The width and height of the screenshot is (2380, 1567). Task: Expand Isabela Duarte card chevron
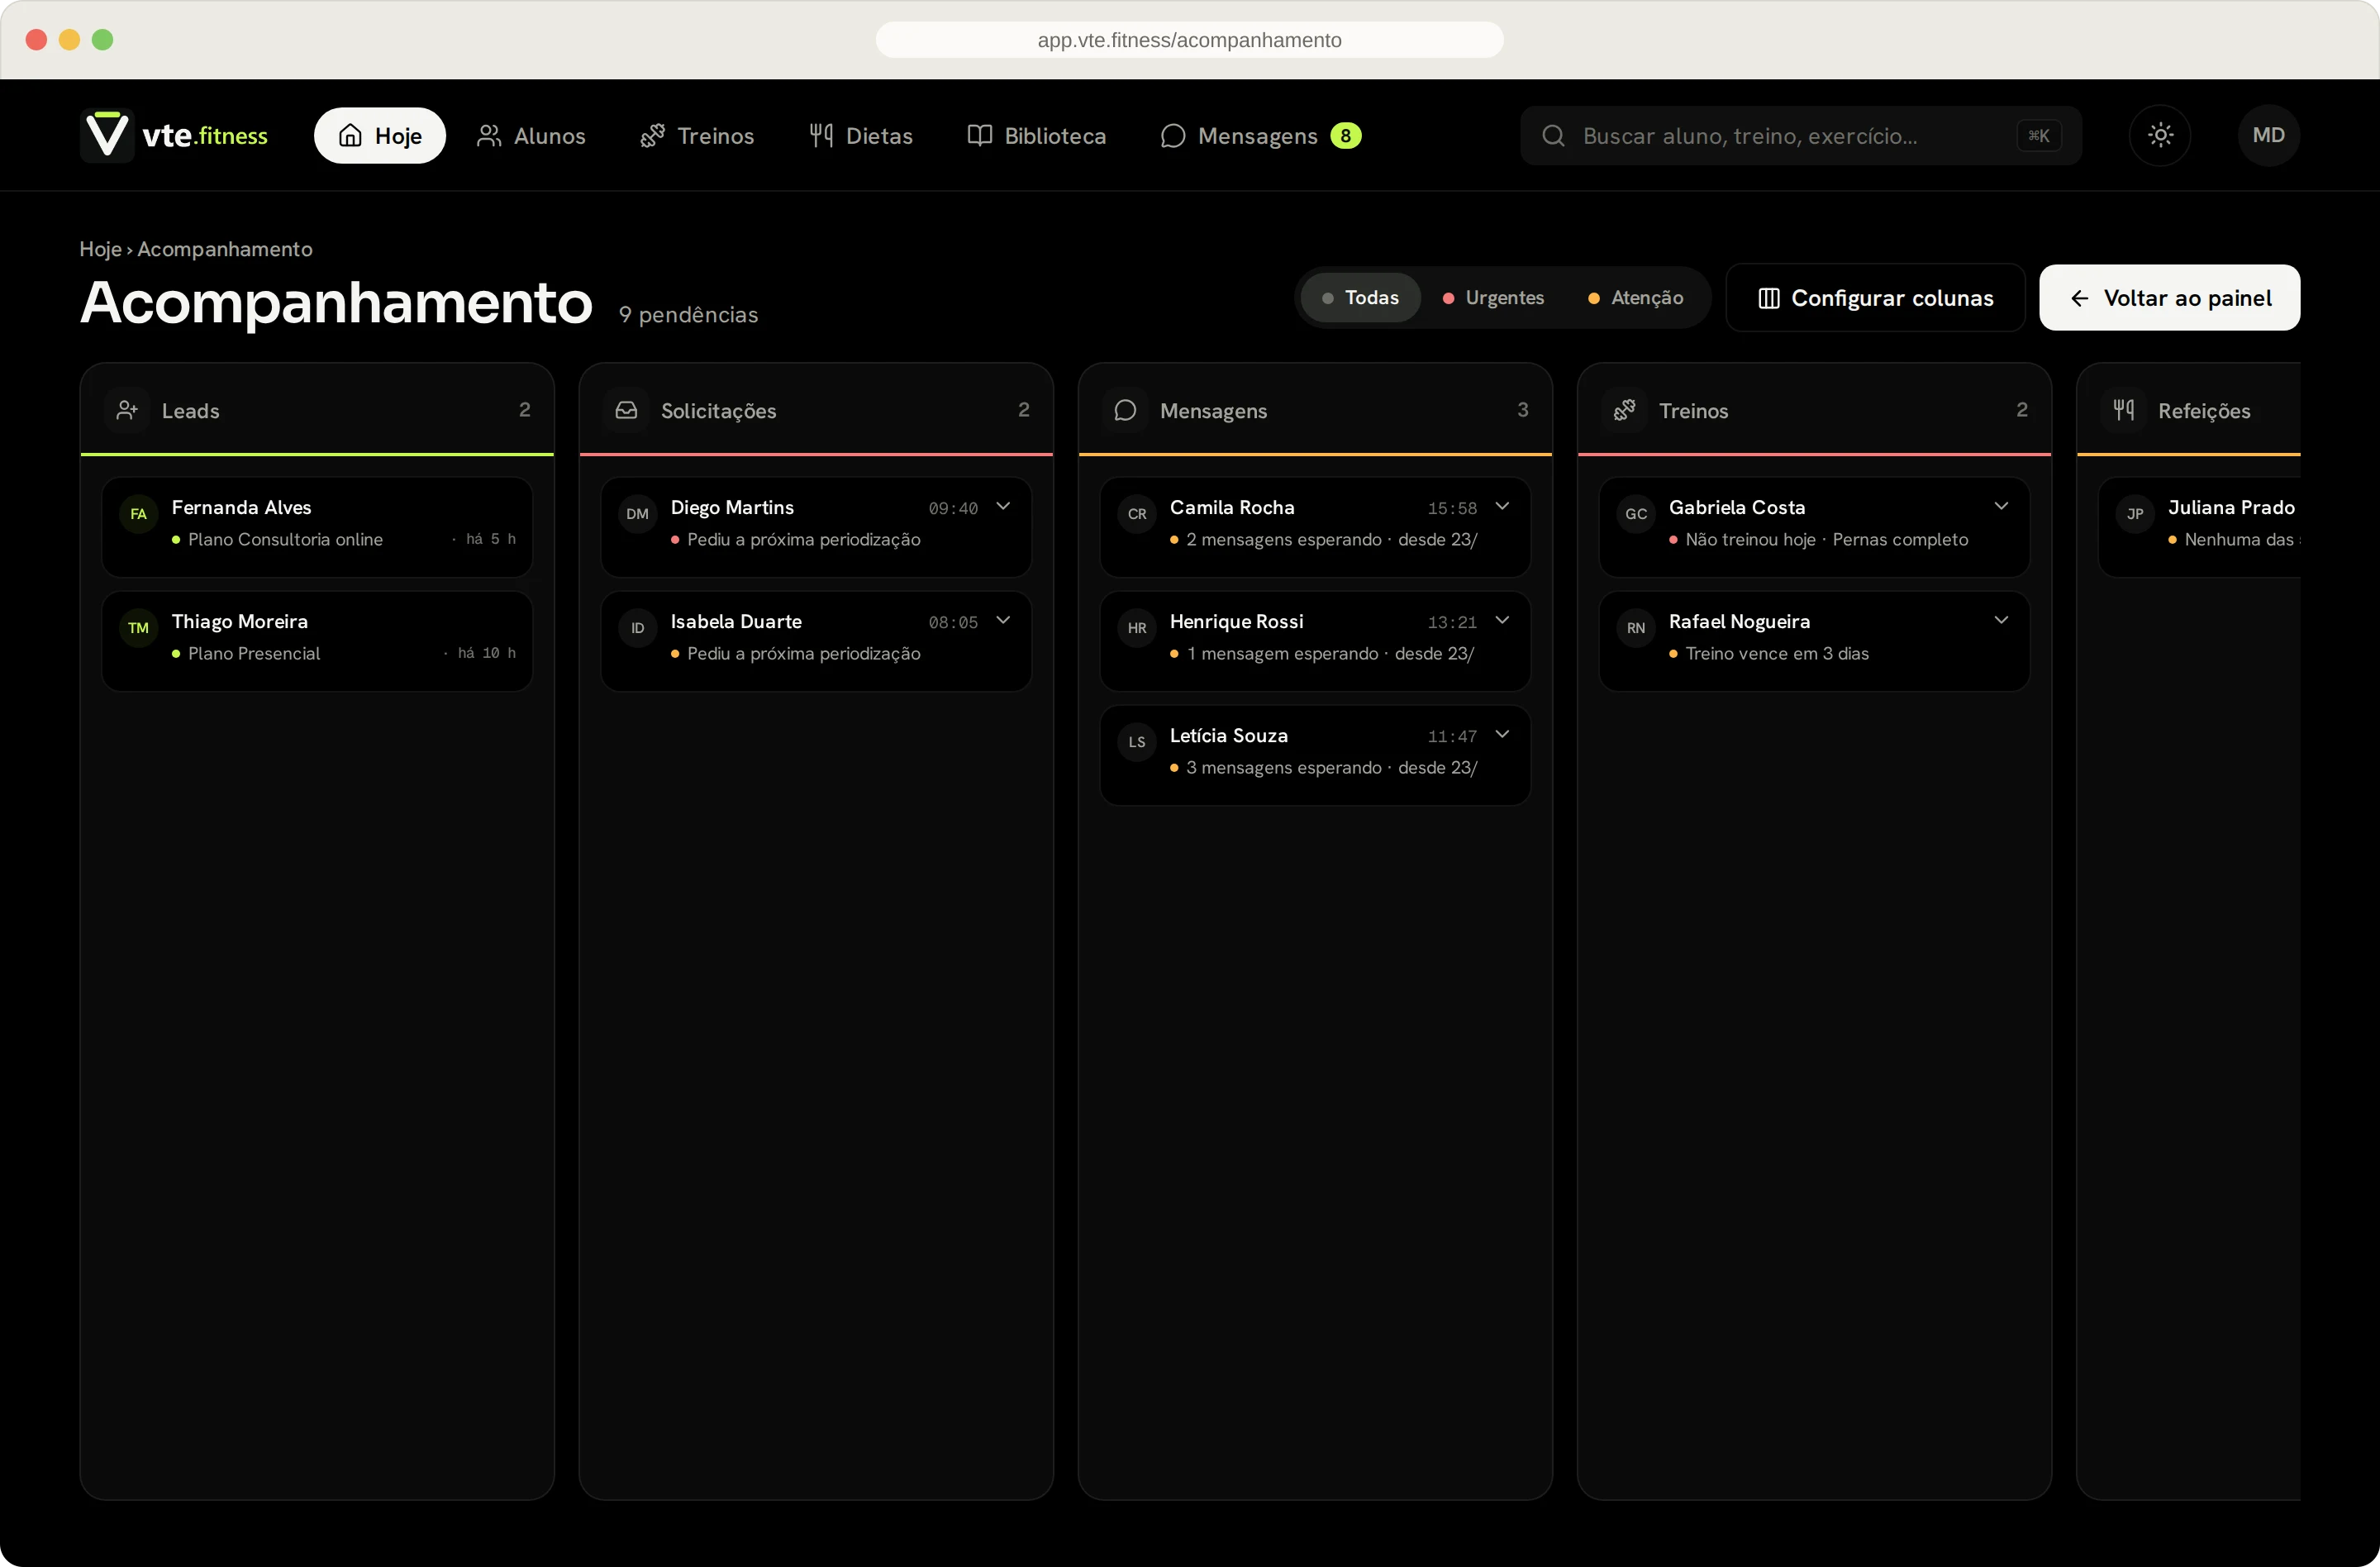1003,621
